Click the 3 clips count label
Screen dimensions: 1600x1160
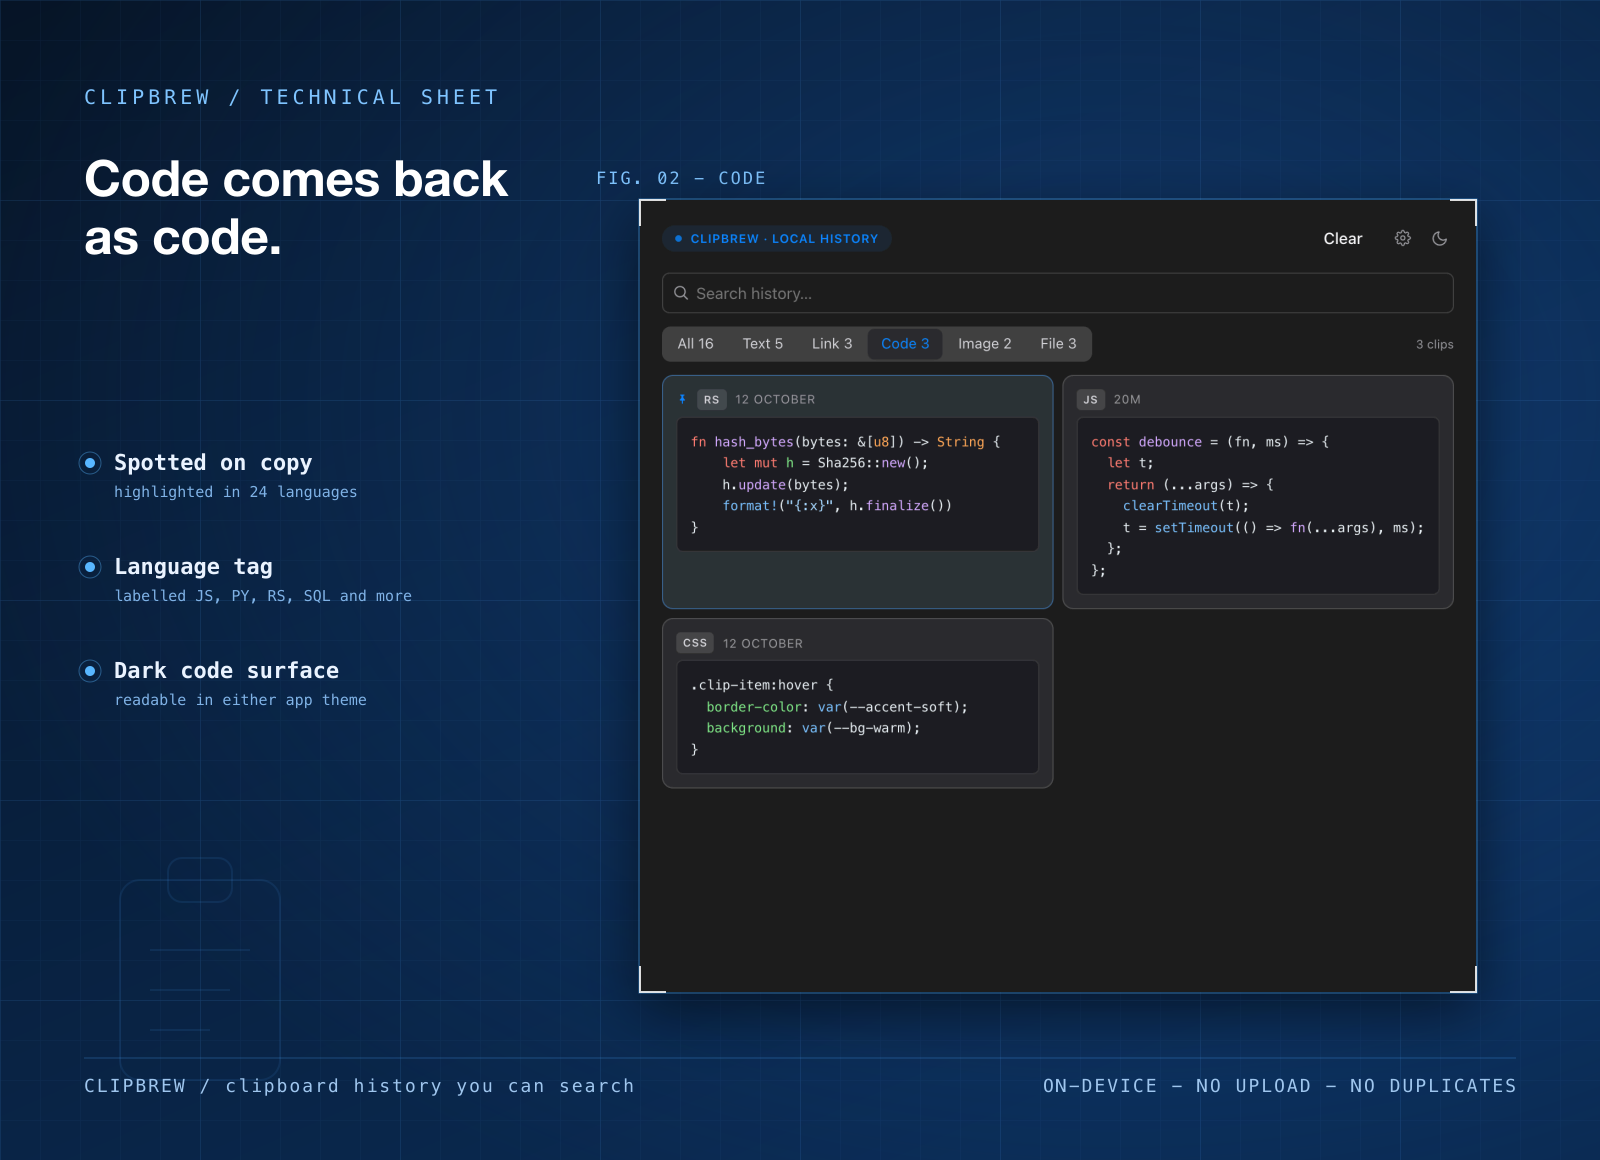[x=1435, y=344]
